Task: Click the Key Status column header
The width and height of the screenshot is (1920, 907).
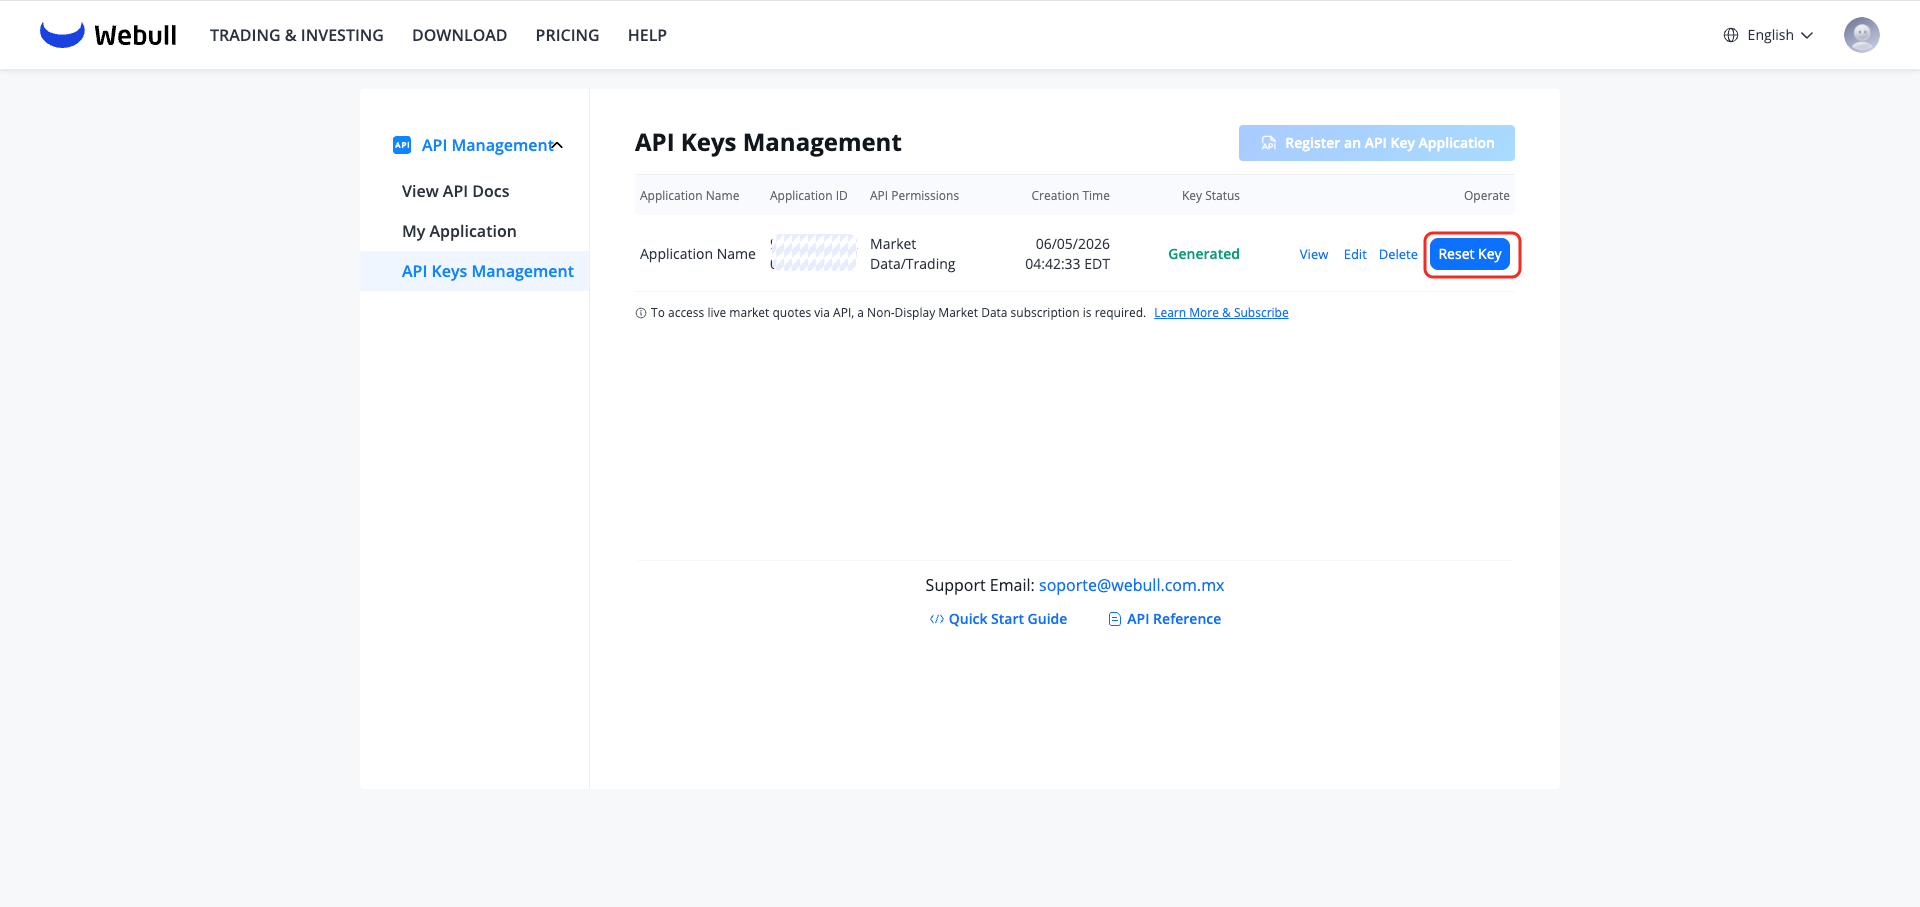Action: tap(1211, 196)
